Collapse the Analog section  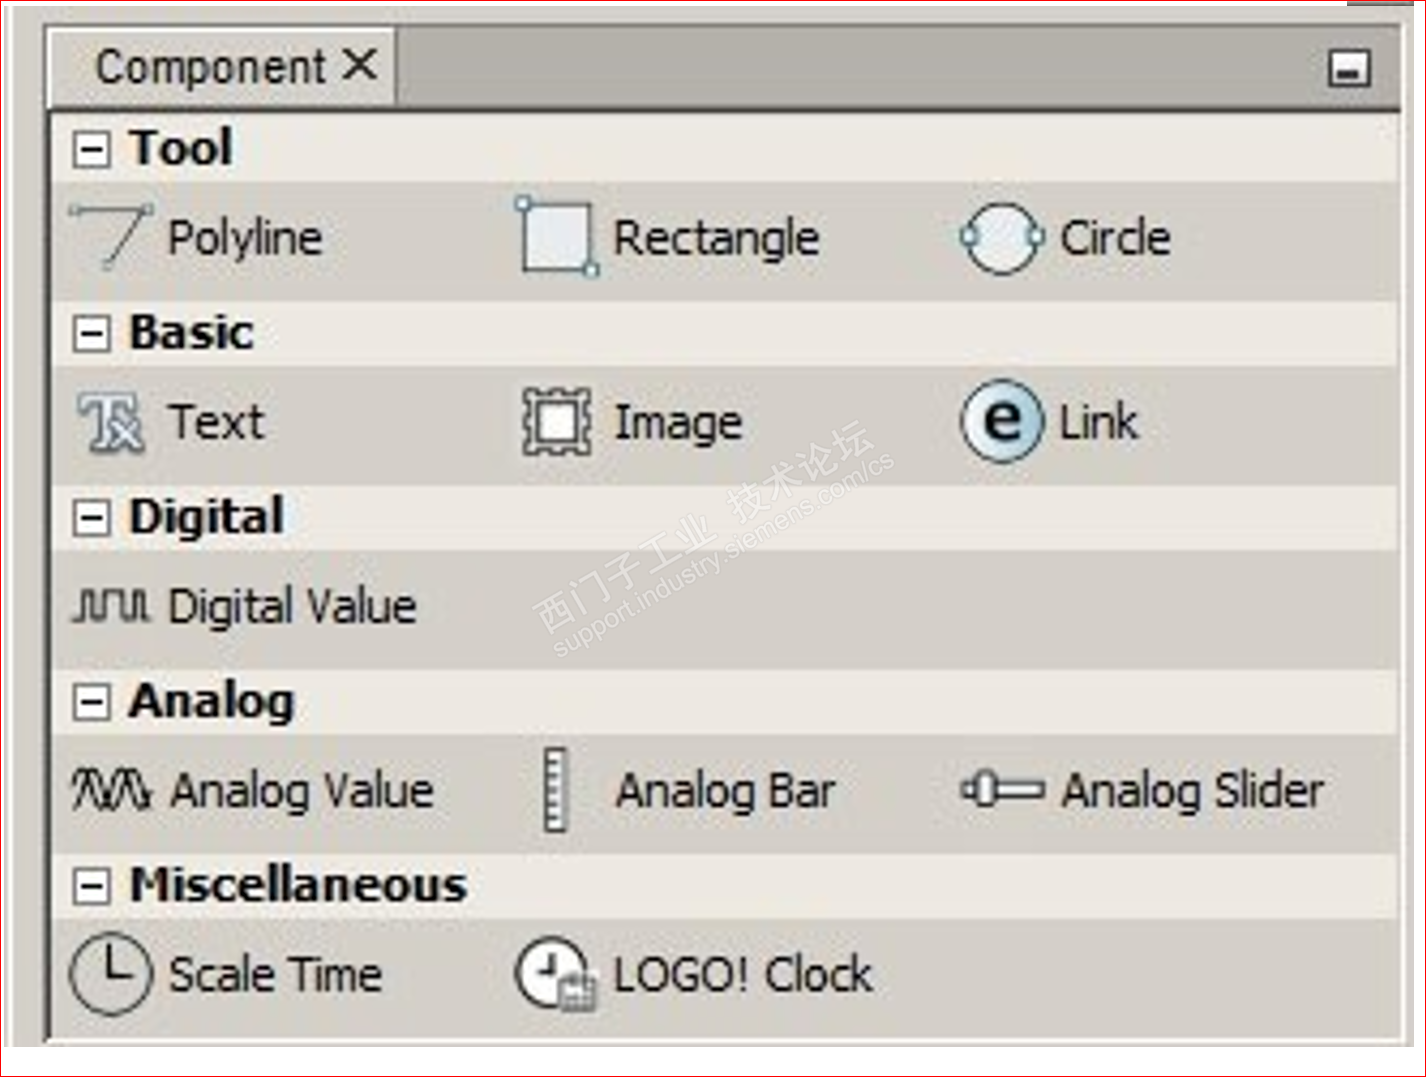pos(91,702)
